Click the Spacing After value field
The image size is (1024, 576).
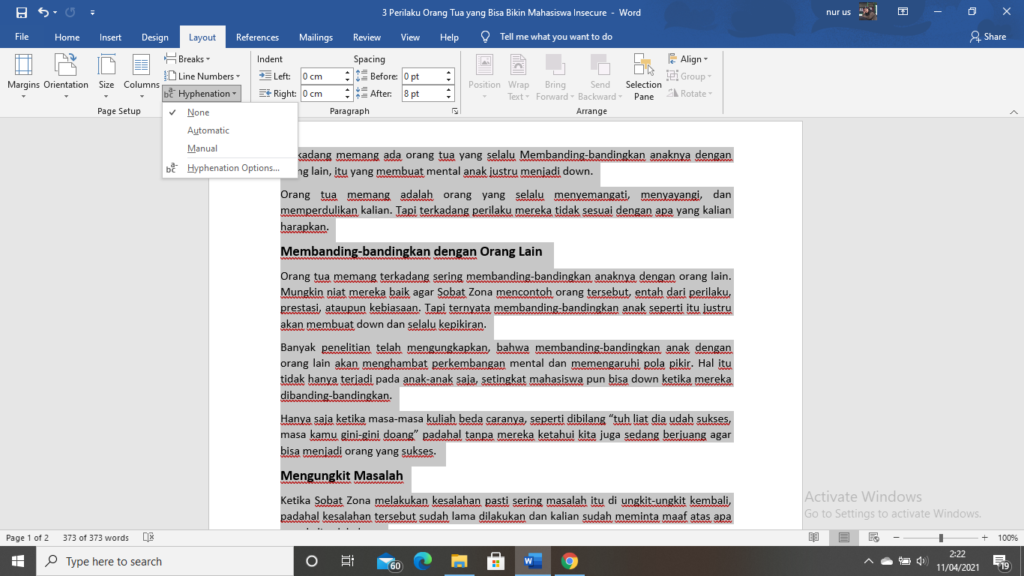pos(423,93)
